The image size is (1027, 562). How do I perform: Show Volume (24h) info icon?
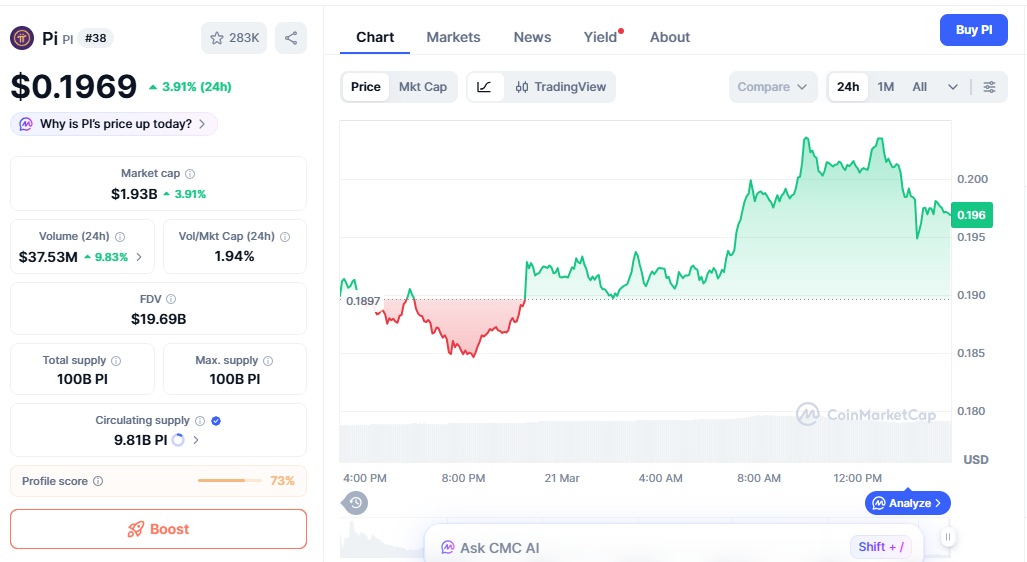pyautogui.click(x=120, y=236)
